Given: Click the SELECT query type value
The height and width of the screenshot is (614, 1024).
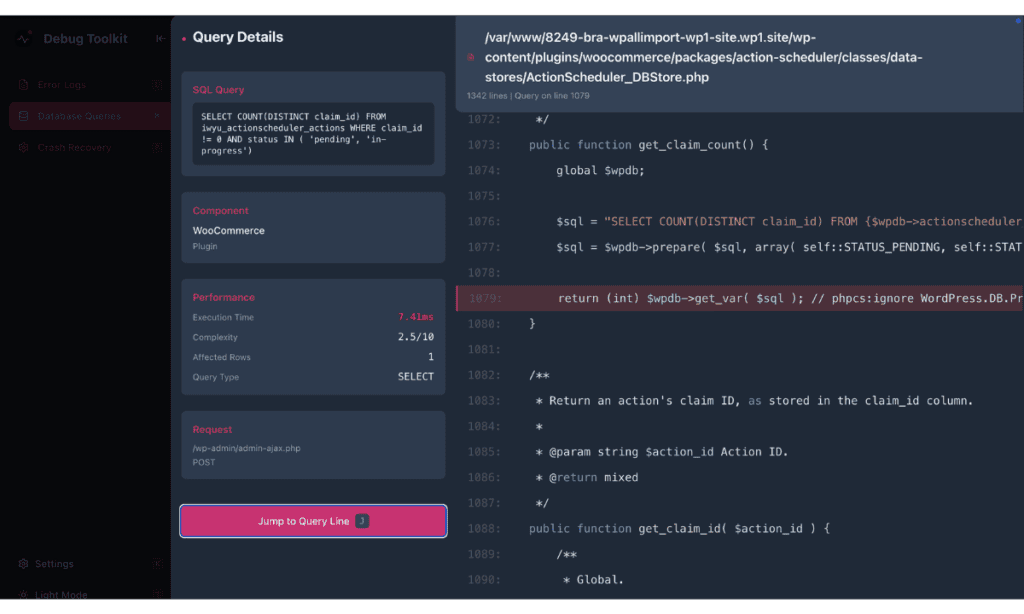Looking at the screenshot, I should (416, 377).
